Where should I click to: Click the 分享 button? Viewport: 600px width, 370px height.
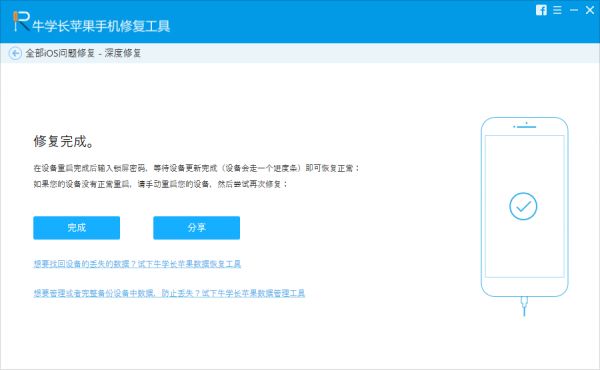197,228
